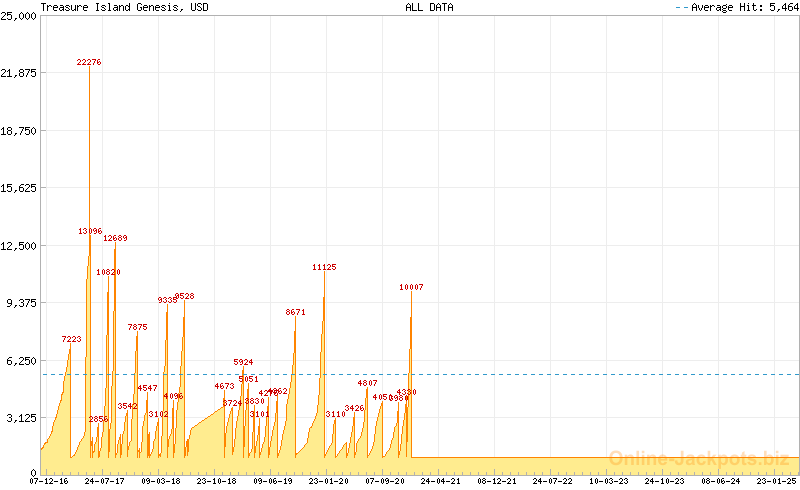Click the 12689 peak data label
Image resolution: width=800 pixels, height=490 pixels.
(115, 238)
